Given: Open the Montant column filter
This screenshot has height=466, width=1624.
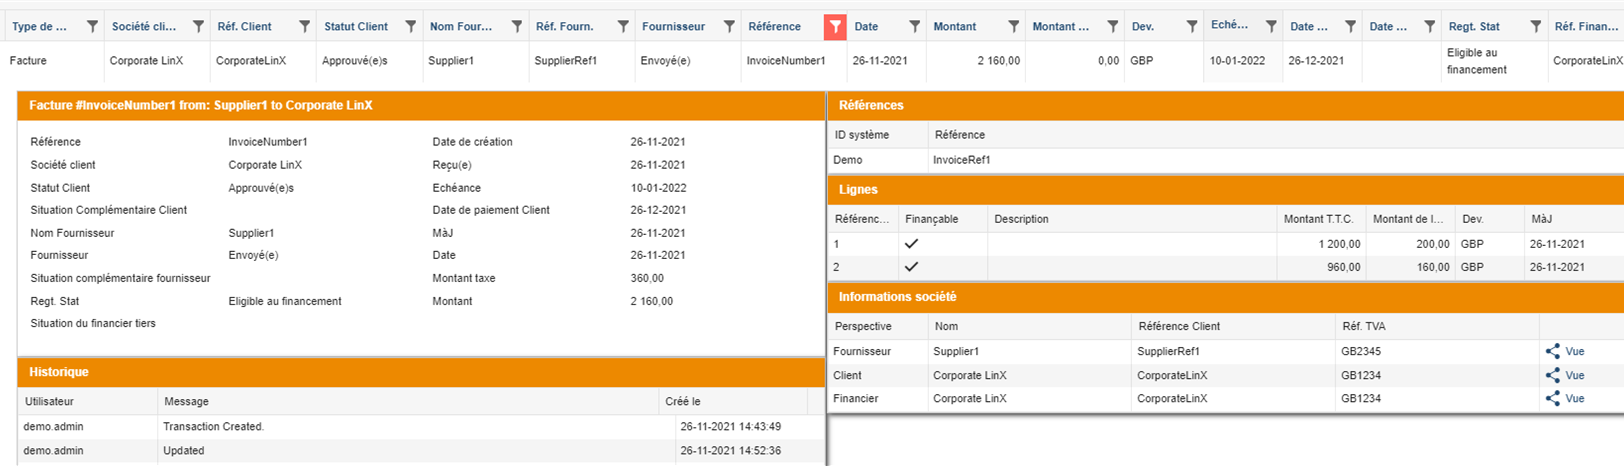Looking at the screenshot, I should tap(1013, 27).
